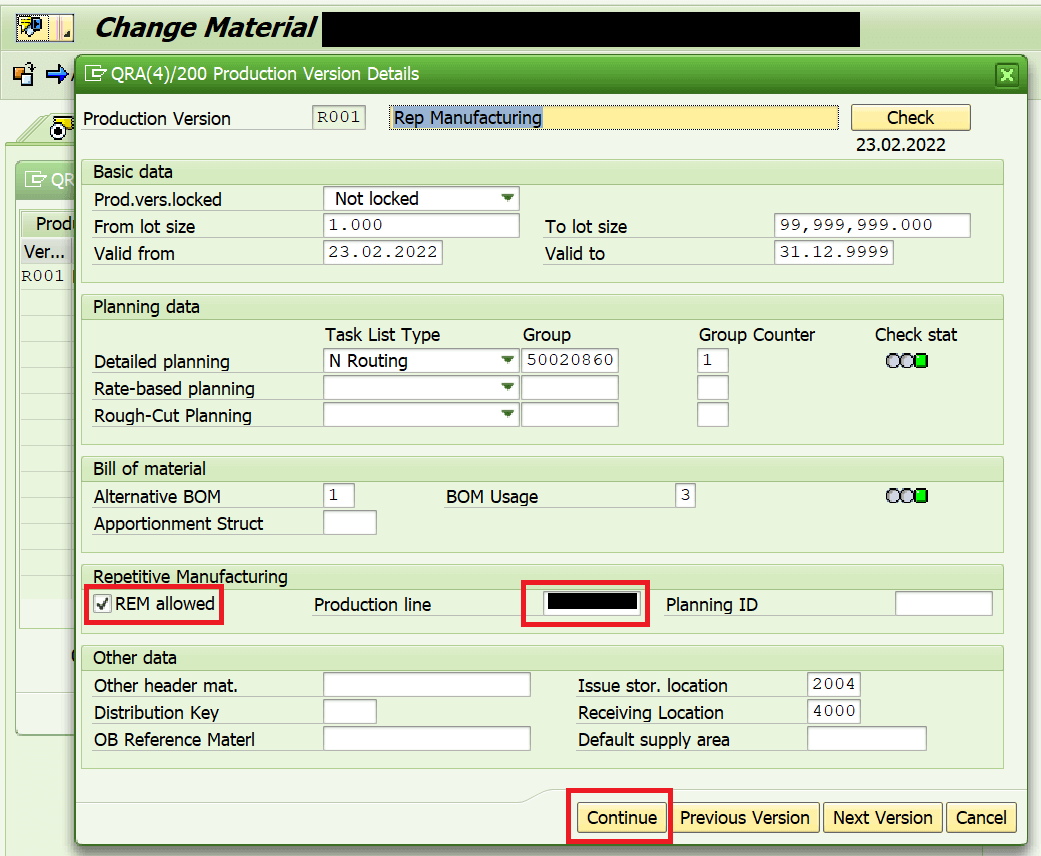Click the Check button
Screen dimensions: 1041x856
coord(909,117)
